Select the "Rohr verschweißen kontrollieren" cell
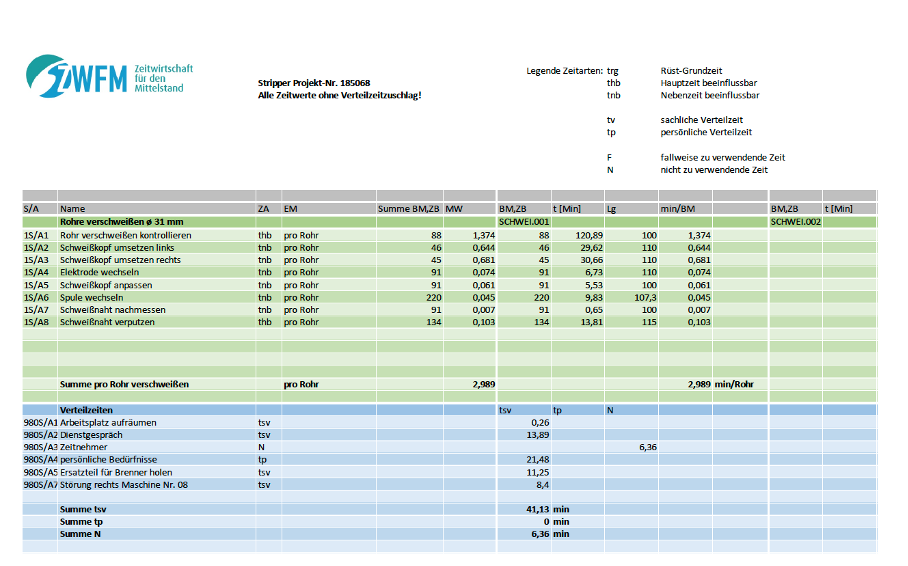The width and height of the screenshot is (908, 566). [x=125, y=235]
